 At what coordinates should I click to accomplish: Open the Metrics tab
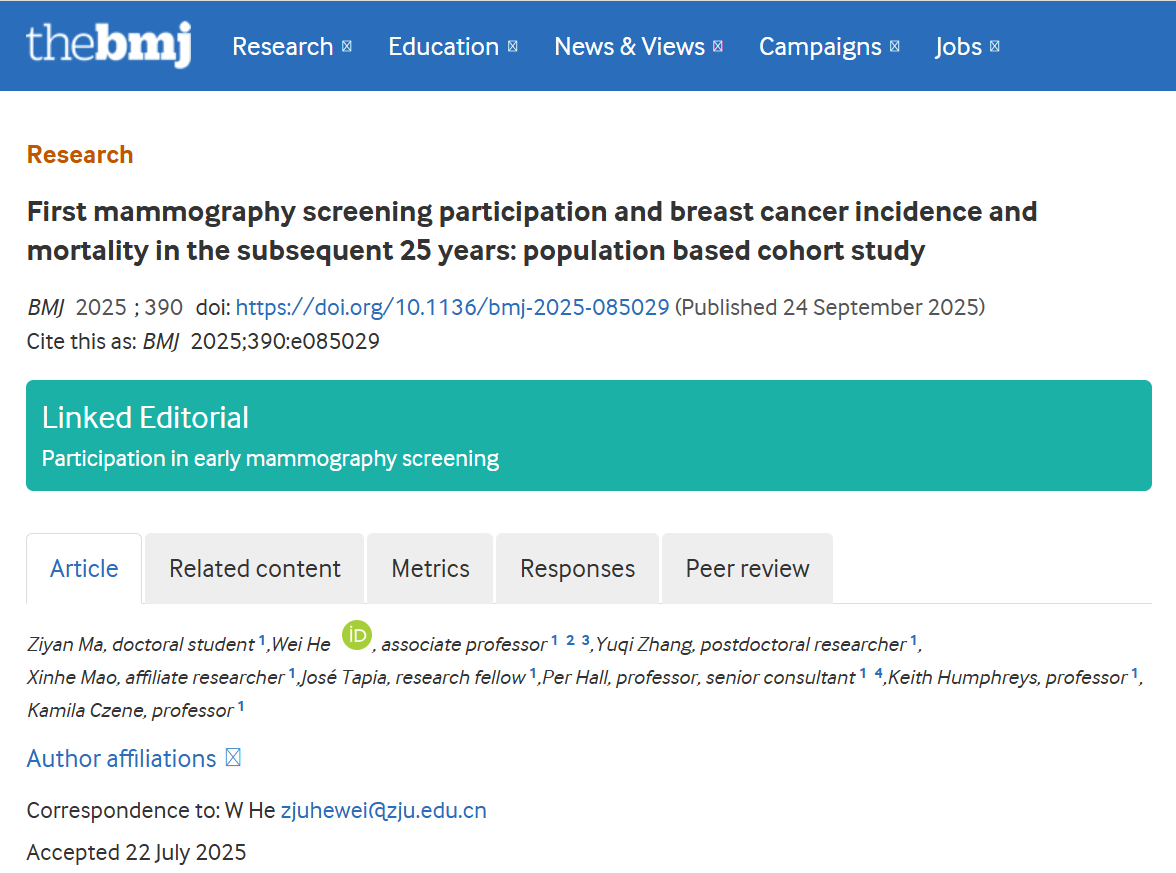[430, 568]
